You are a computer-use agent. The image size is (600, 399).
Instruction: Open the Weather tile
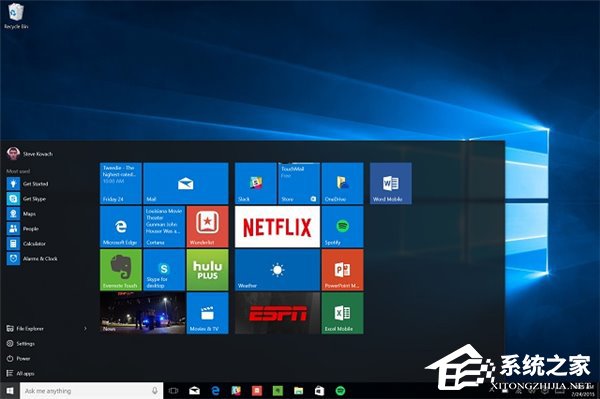(x=277, y=270)
